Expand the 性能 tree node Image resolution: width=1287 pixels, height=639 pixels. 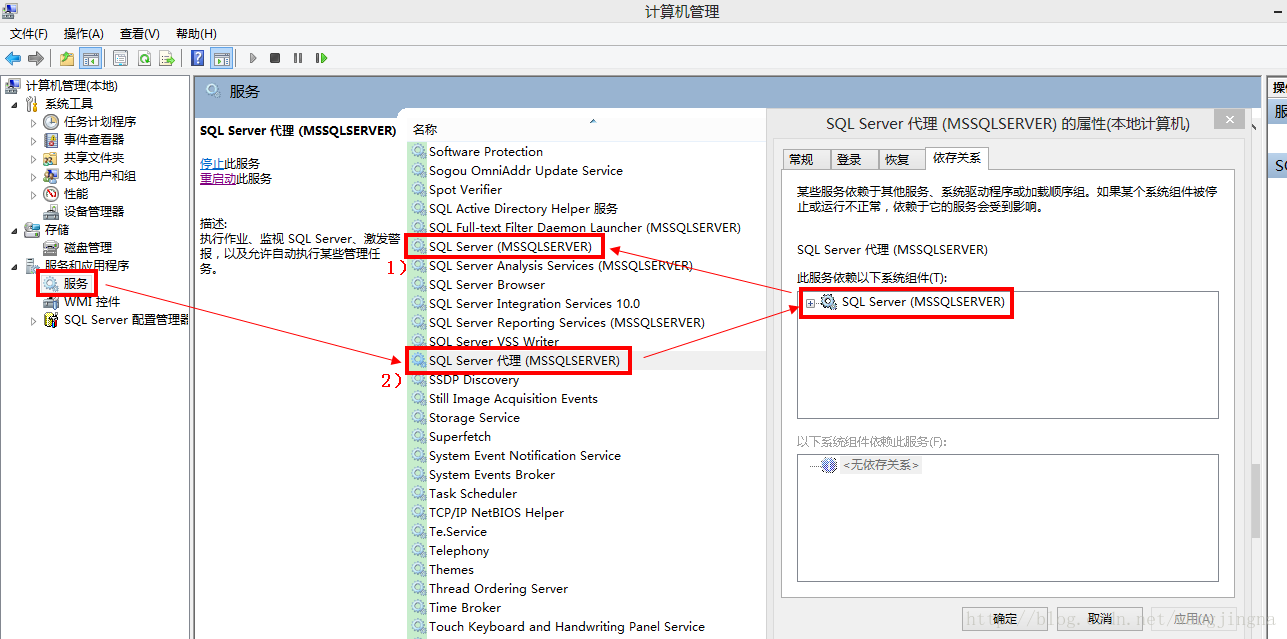pyautogui.click(x=33, y=194)
